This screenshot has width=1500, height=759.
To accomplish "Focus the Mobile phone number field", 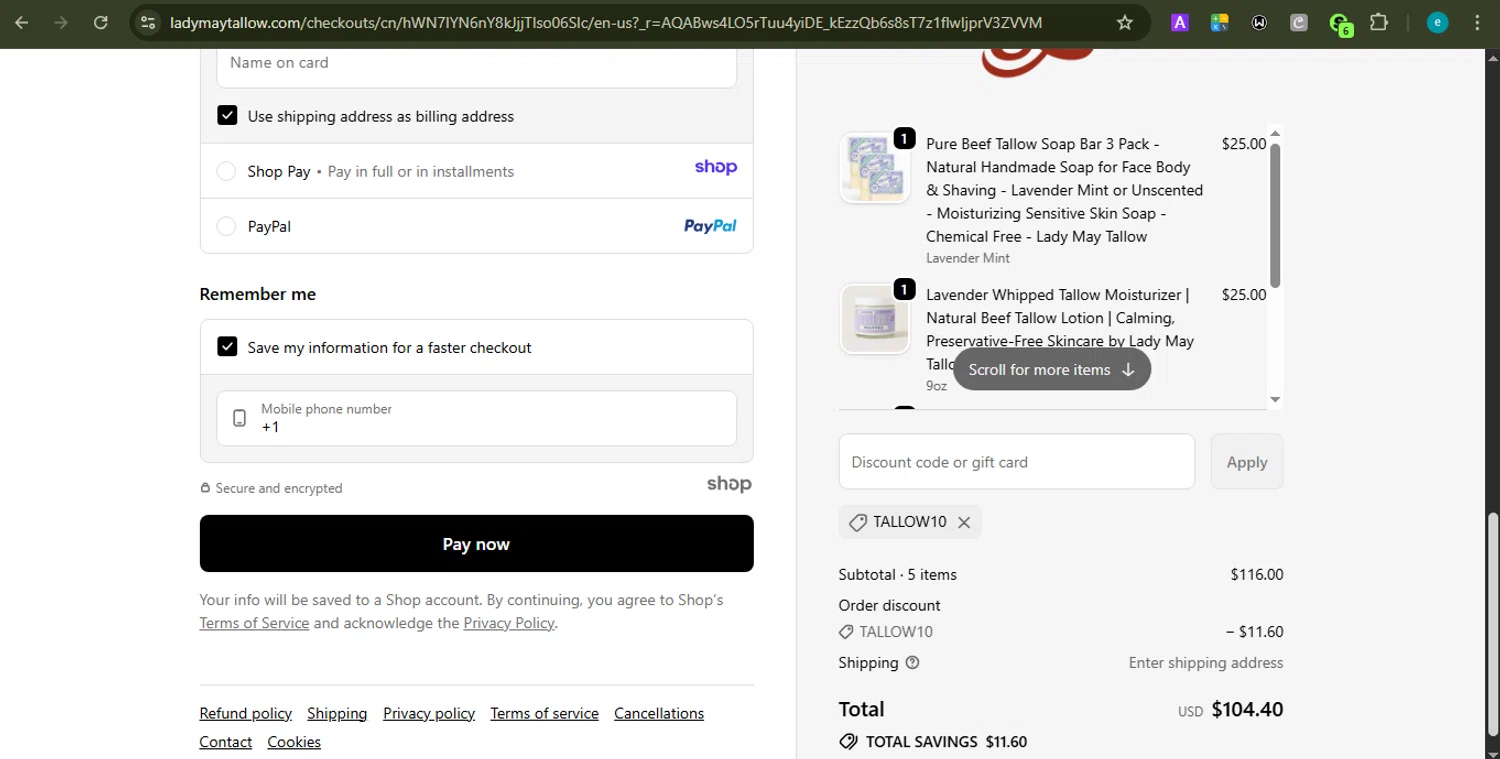I will click(x=476, y=418).
